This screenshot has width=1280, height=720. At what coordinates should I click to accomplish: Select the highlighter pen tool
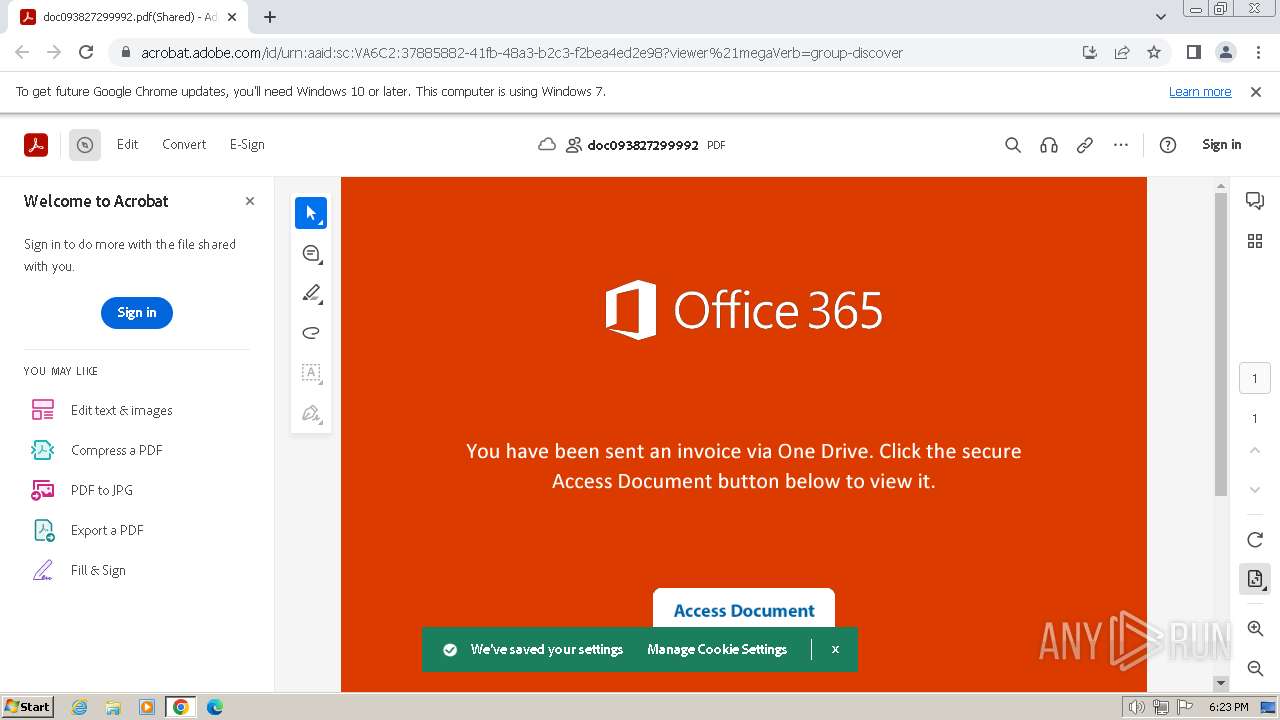pos(311,293)
